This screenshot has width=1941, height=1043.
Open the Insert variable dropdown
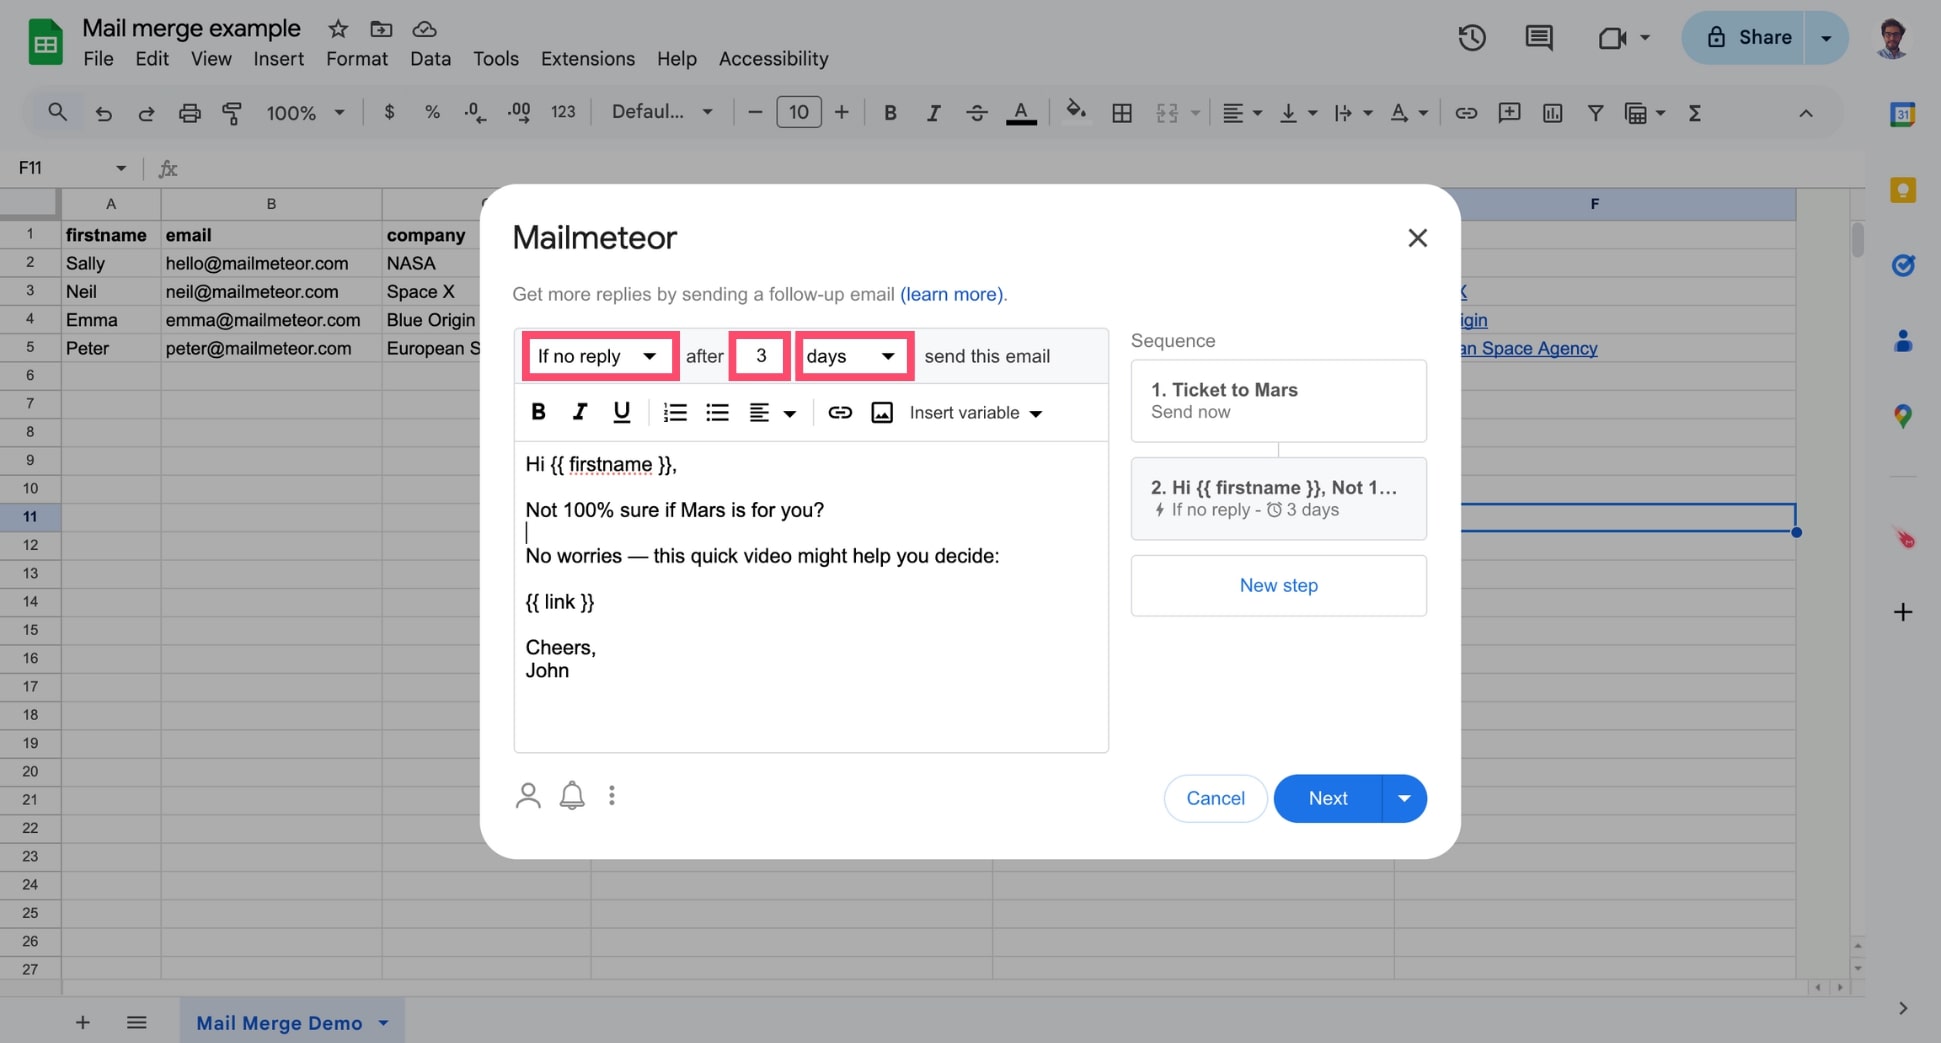coord(976,413)
